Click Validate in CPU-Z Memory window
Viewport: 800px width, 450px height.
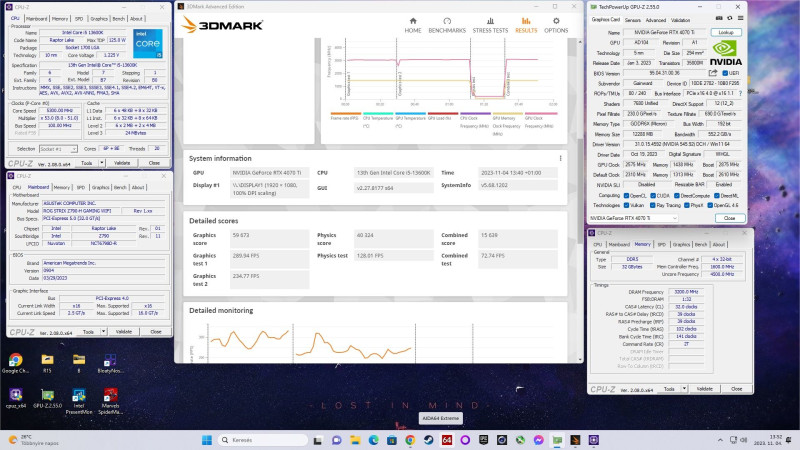(705, 389)
